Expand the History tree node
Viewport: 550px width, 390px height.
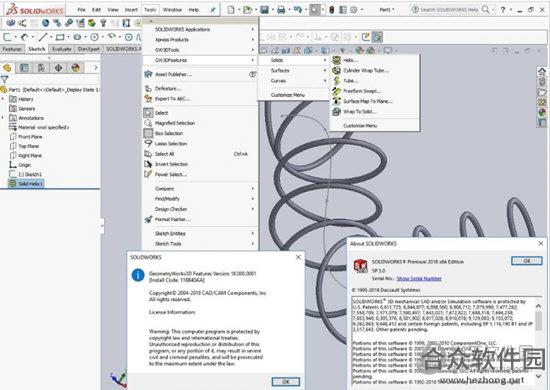(3, 99)
